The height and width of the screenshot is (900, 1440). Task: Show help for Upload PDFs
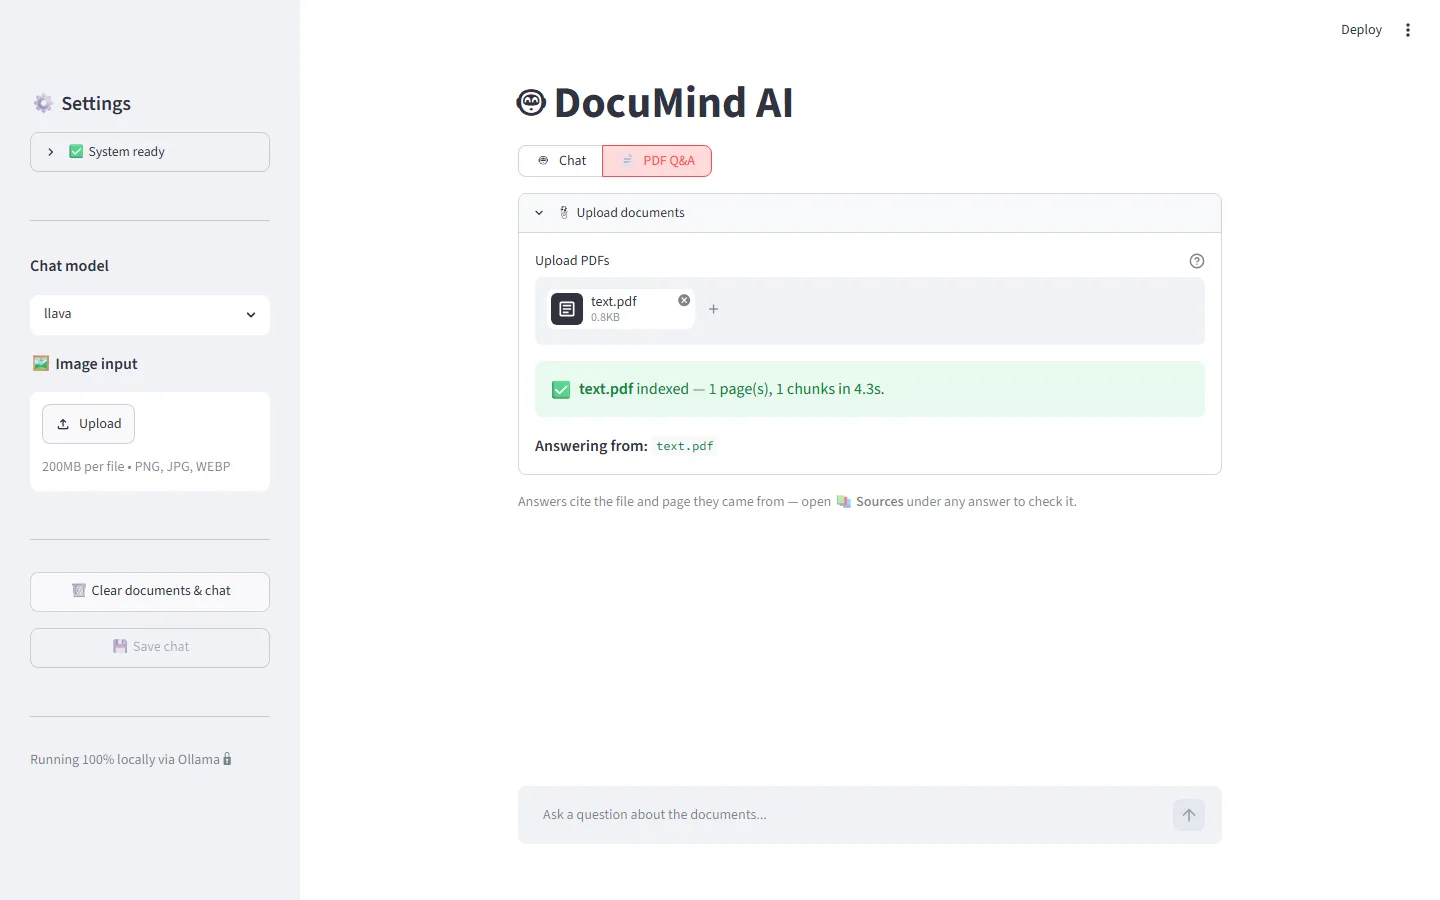coord(1197,261)
